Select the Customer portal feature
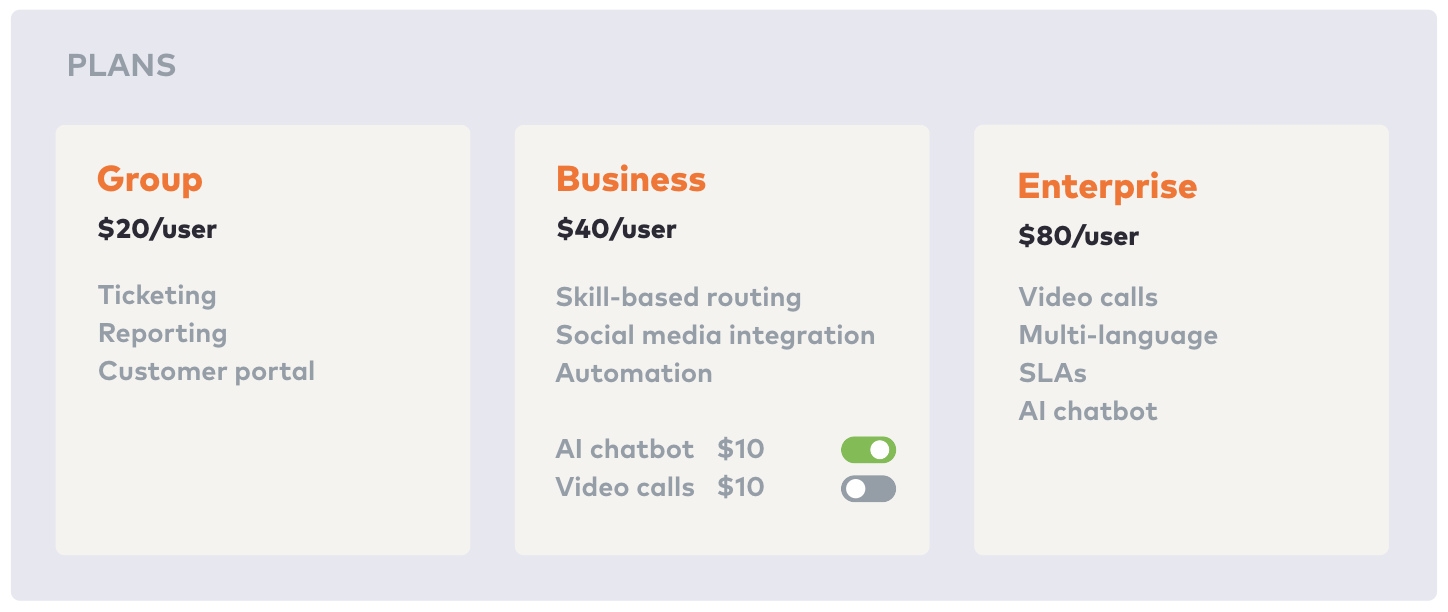The height and width of the screenshot is (612, 1448). 206,371
